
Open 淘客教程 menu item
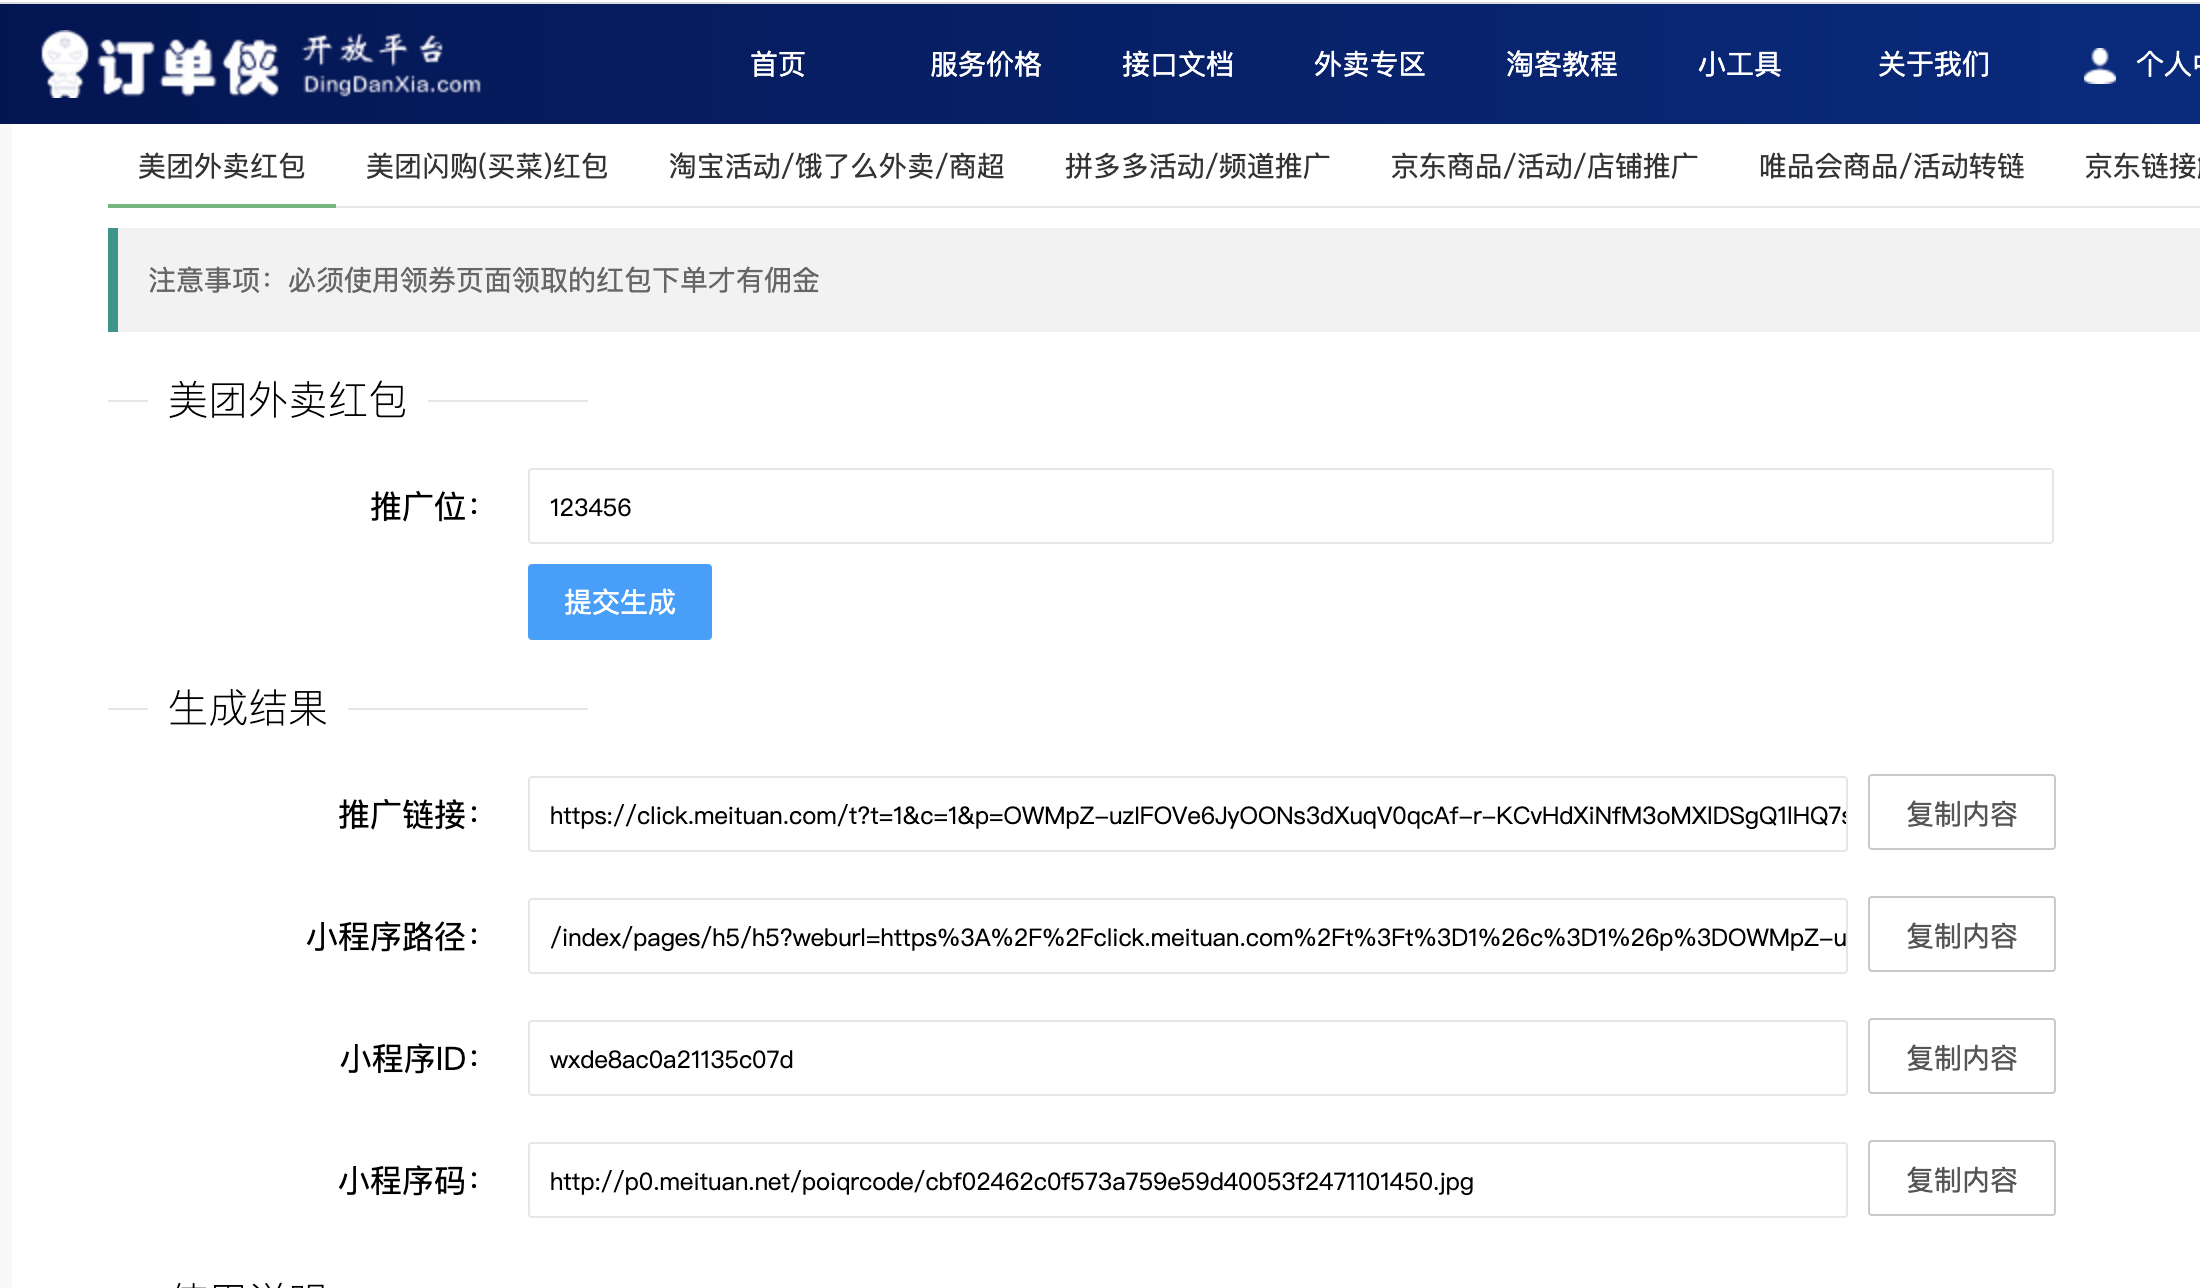point(1561,65)
